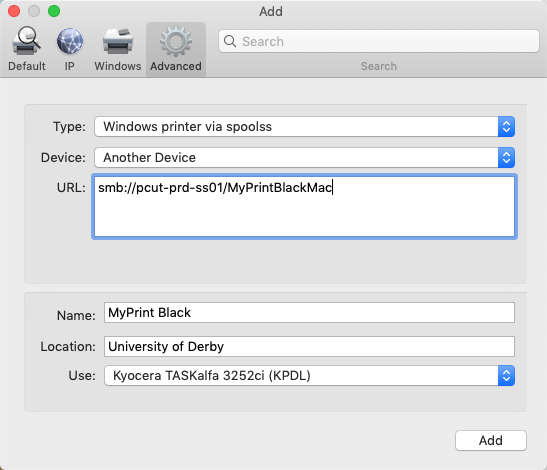Viewport: 547px width, 470px height.
Task: Expand the Device dropdown arrows
Action: [x=506, y=157]
